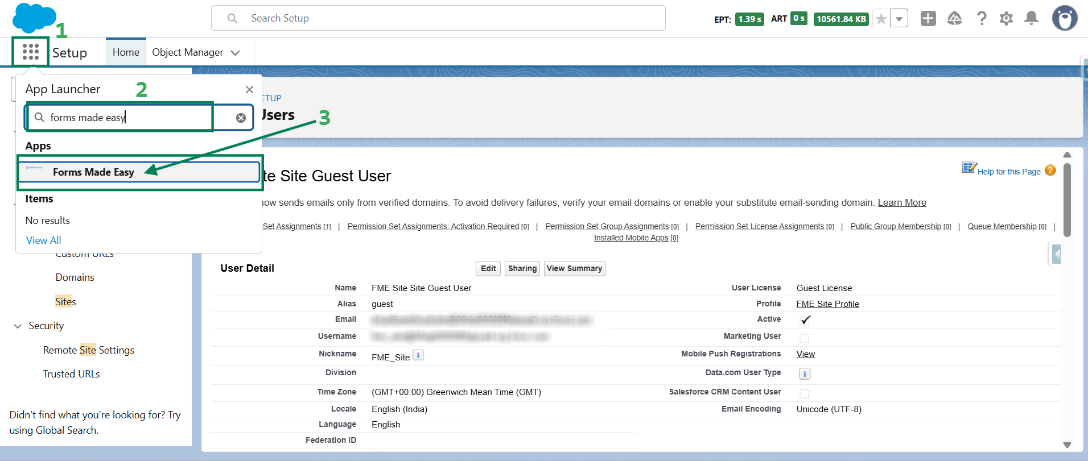
Task: Expand Object Manager tab chevron
Action: coord(235,53)
